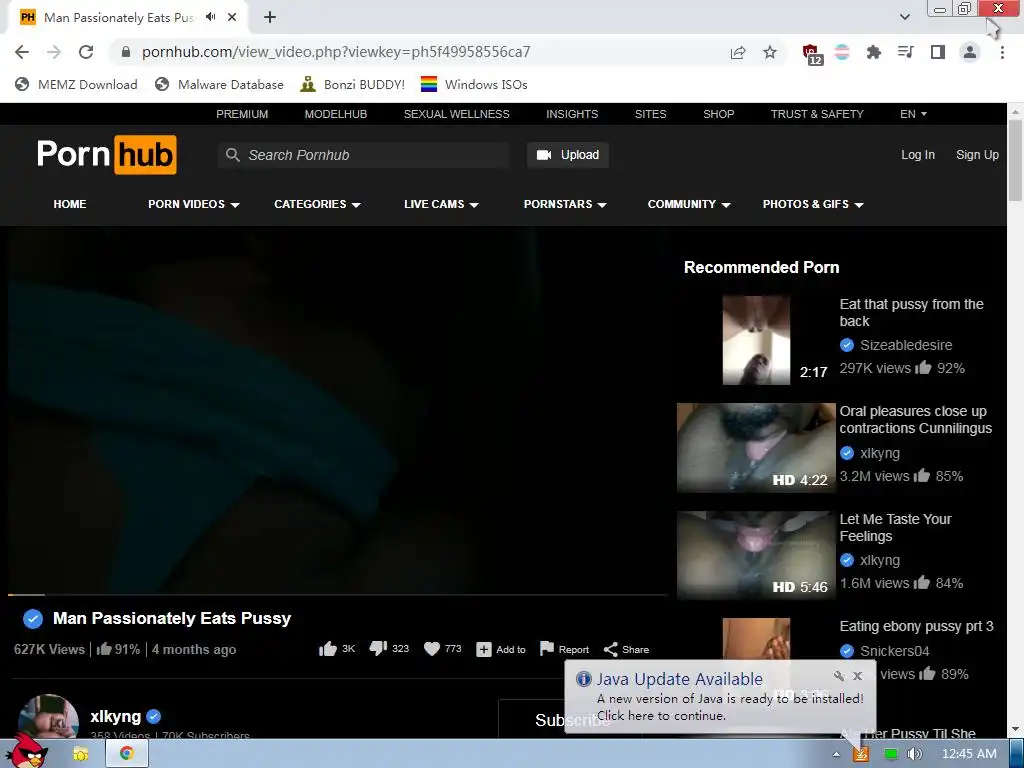Mute the tab using its speaker icon
Image resolution: width=1024 pixels, height=768 pixels.
(211, 17)
